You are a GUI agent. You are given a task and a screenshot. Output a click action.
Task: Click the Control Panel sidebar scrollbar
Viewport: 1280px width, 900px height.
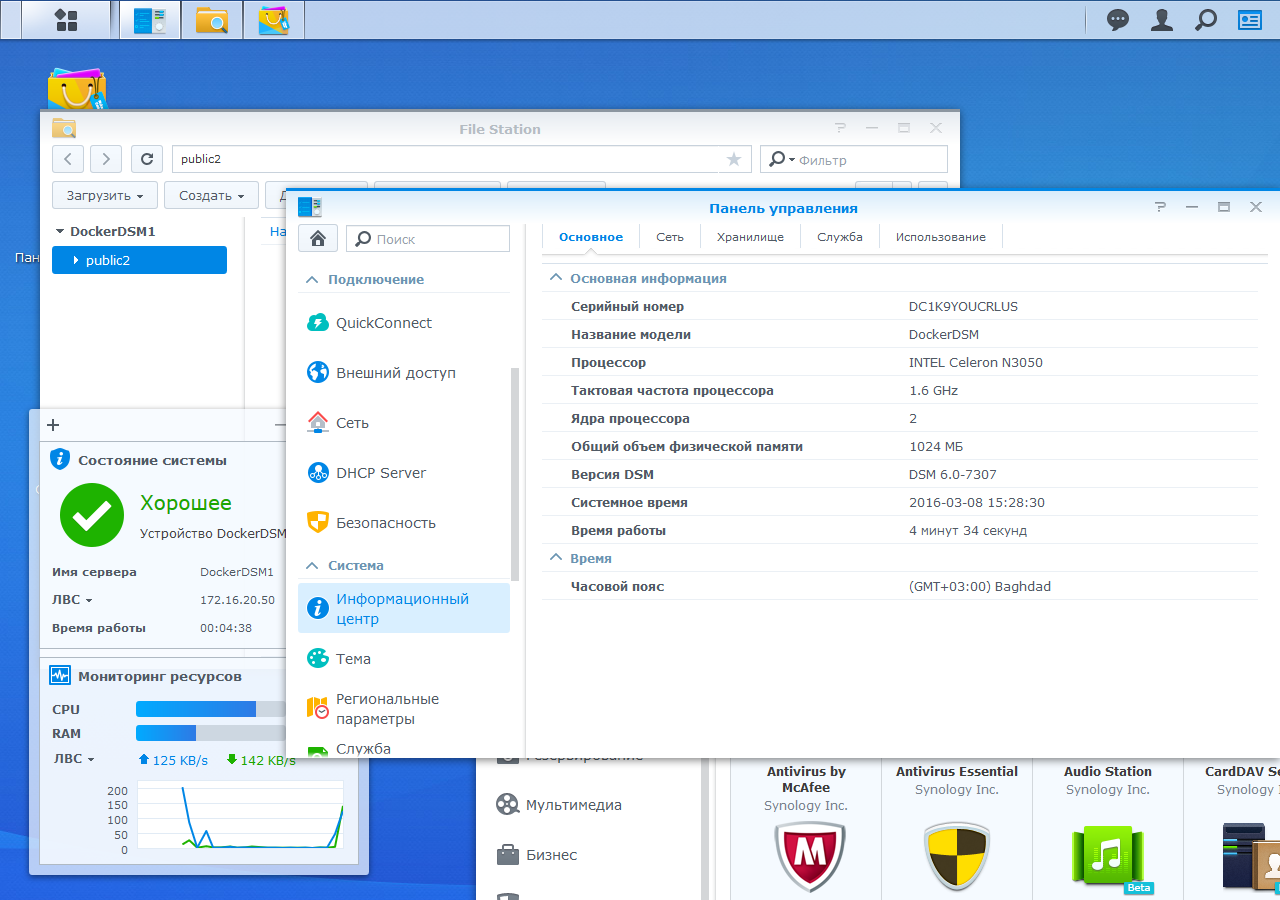[x=515, y=473]
